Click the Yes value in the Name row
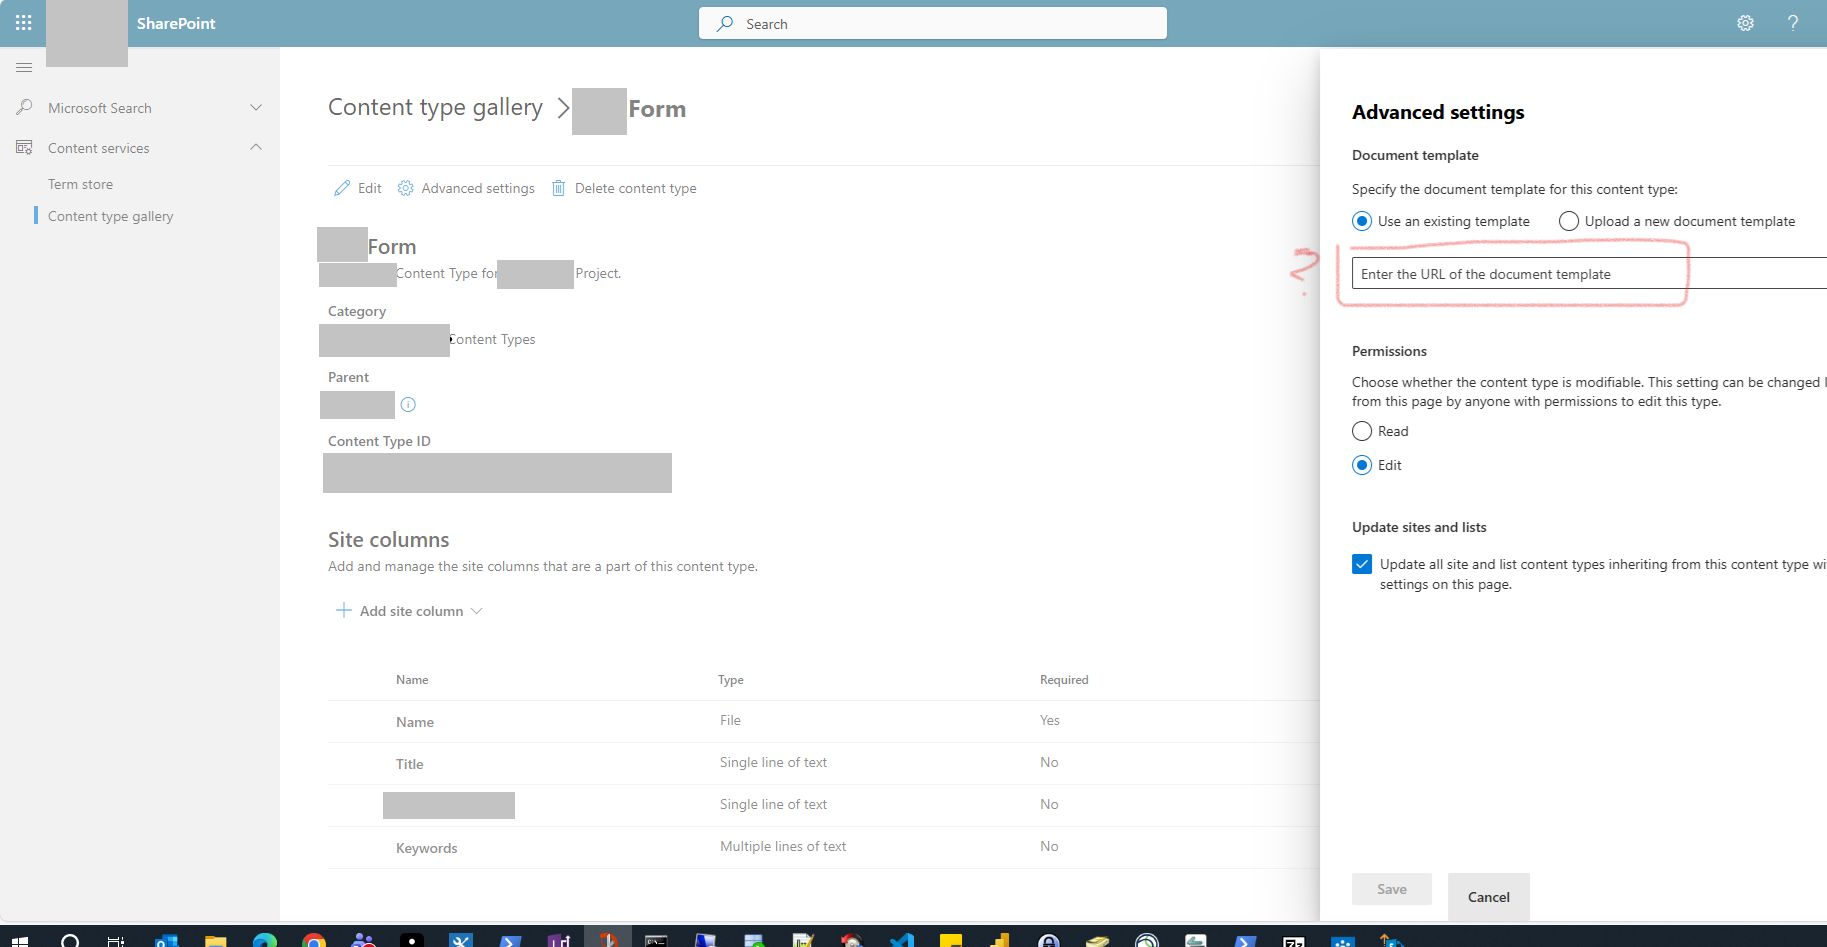The height and width of the screenshot is (947, 1827). point(1049,720)
